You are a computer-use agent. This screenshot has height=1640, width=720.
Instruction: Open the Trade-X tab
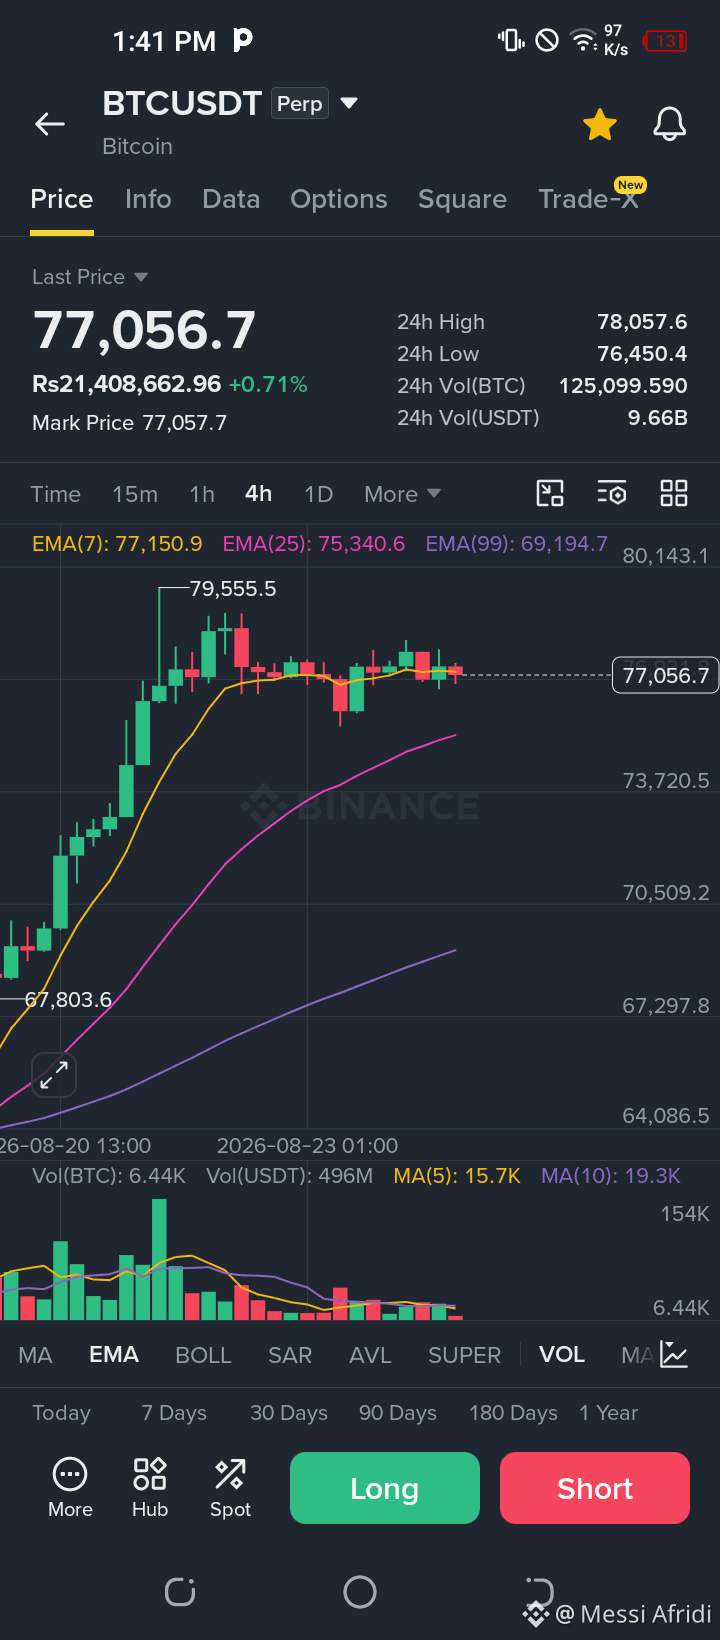pyautogui.click(x=589, y=199)
